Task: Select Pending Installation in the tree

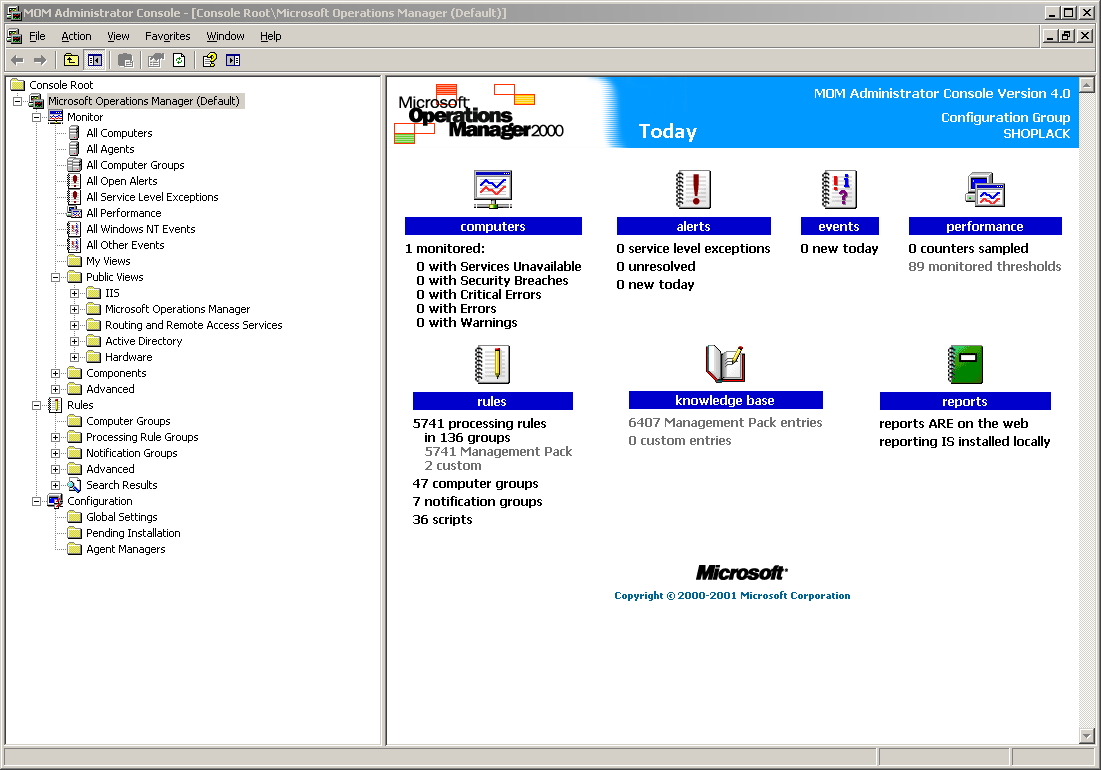Action: (x=133, y=533)
